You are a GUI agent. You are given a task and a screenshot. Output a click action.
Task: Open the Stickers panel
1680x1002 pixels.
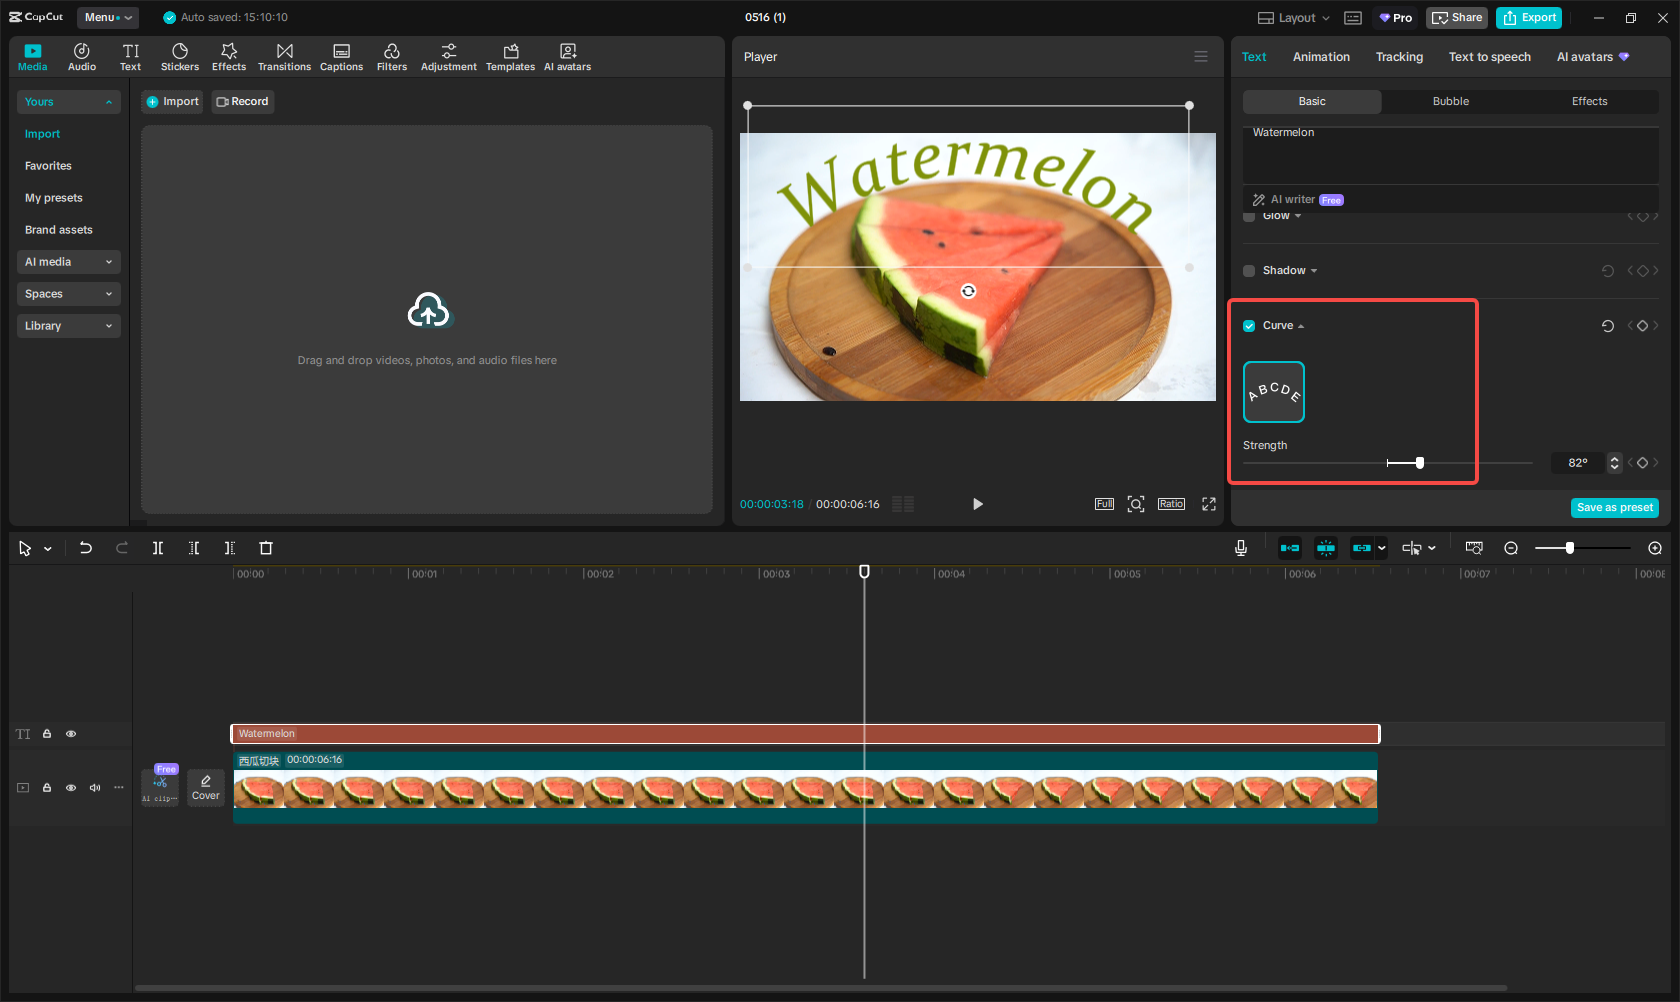(x=180, y=57)
